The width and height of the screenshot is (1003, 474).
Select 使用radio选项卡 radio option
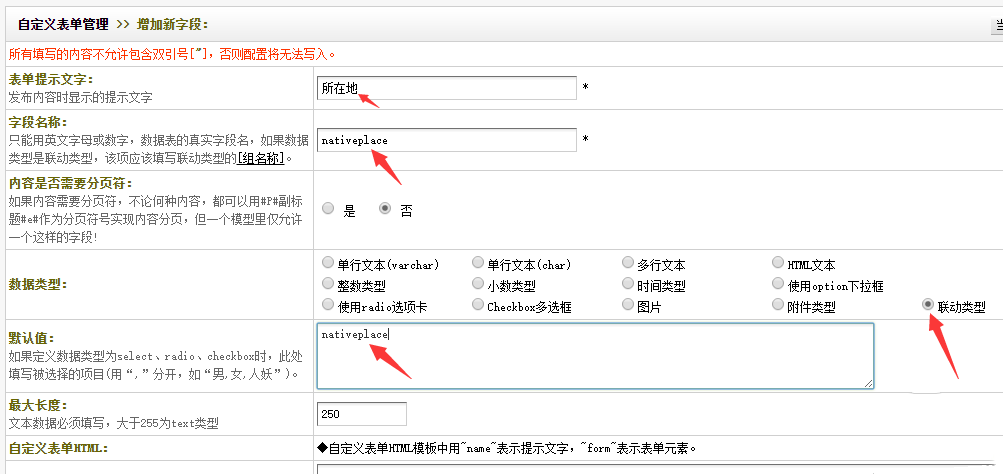click(328, 305)
